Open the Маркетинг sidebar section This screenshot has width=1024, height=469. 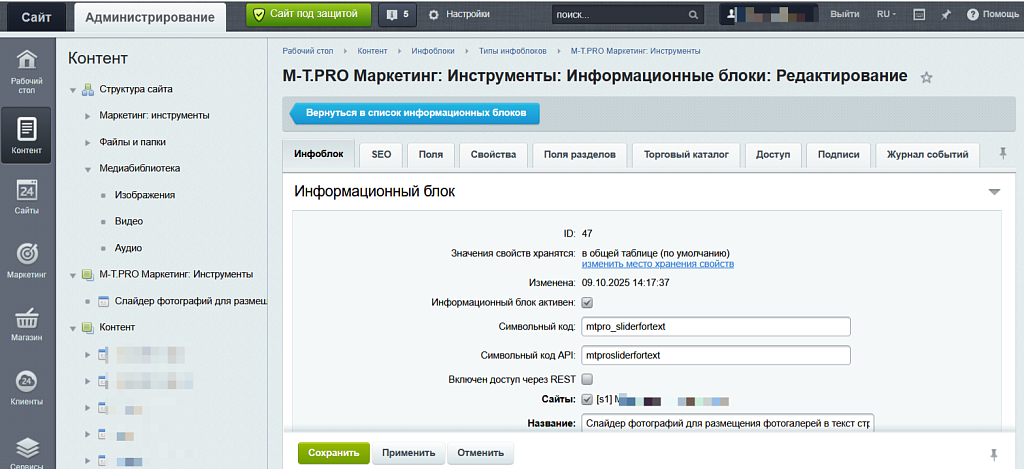(27, 260)
